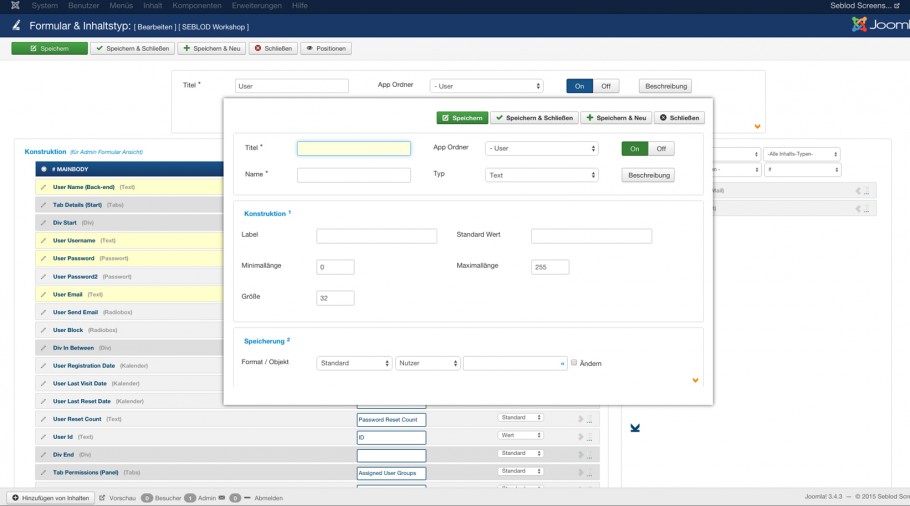910x506 pixels.
Task: Click pencil icon next to User Password2
Action: coord(44,277)
